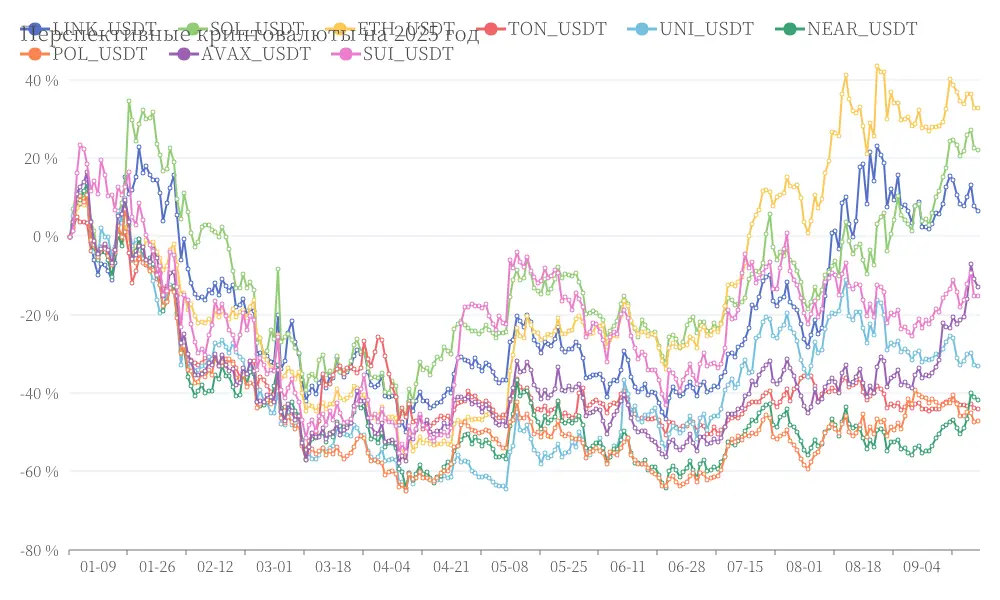Screen dimensions: 1000x600
Task: Toggle the SOL_USDT legend series
Action: [x=242, y=29]
